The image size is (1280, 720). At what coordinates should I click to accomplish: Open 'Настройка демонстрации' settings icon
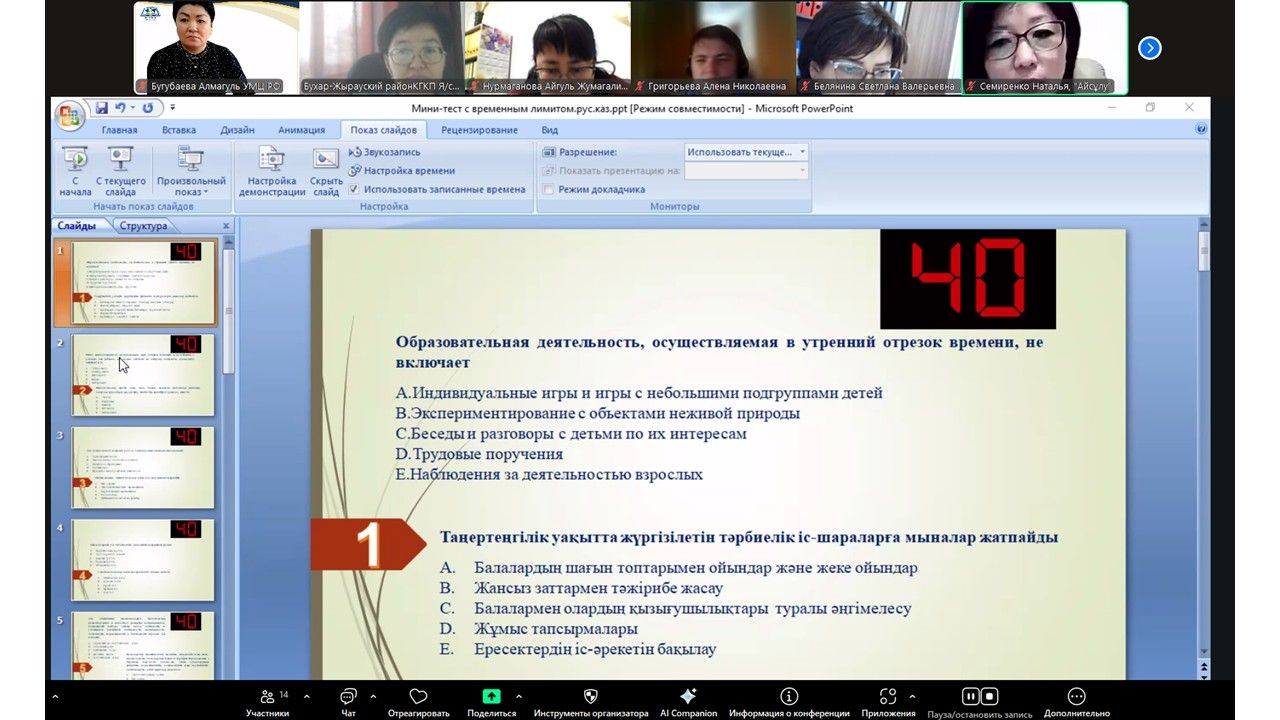click(272, 160)
